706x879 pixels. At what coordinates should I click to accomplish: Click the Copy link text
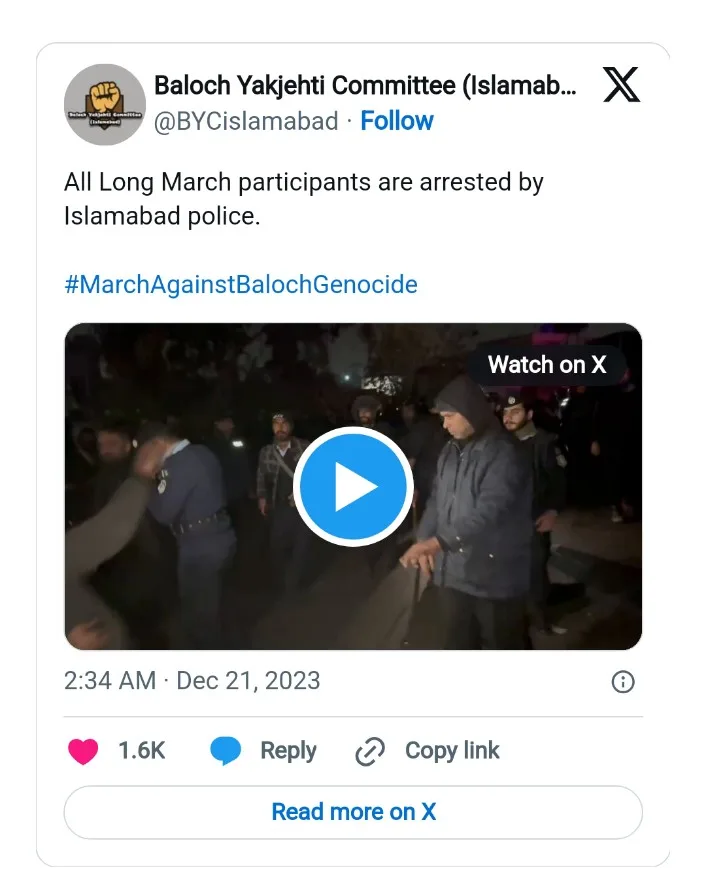(x=452, y=751)
